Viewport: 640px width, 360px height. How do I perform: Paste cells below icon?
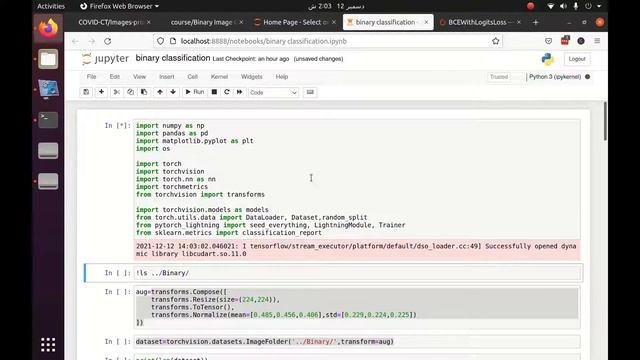pos(144,92)
